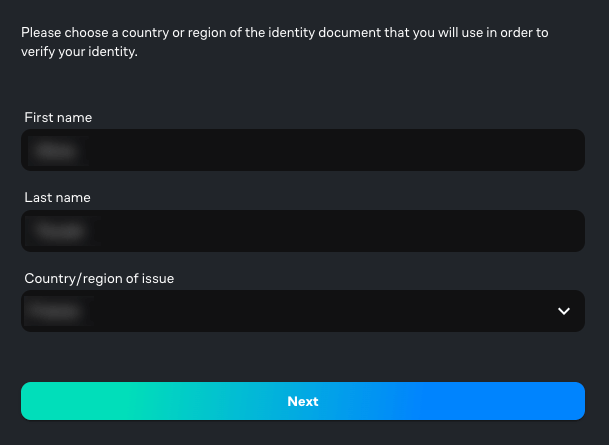Click the "Last name" label text
The image size is (609, 445).
[x=57, y=198]
